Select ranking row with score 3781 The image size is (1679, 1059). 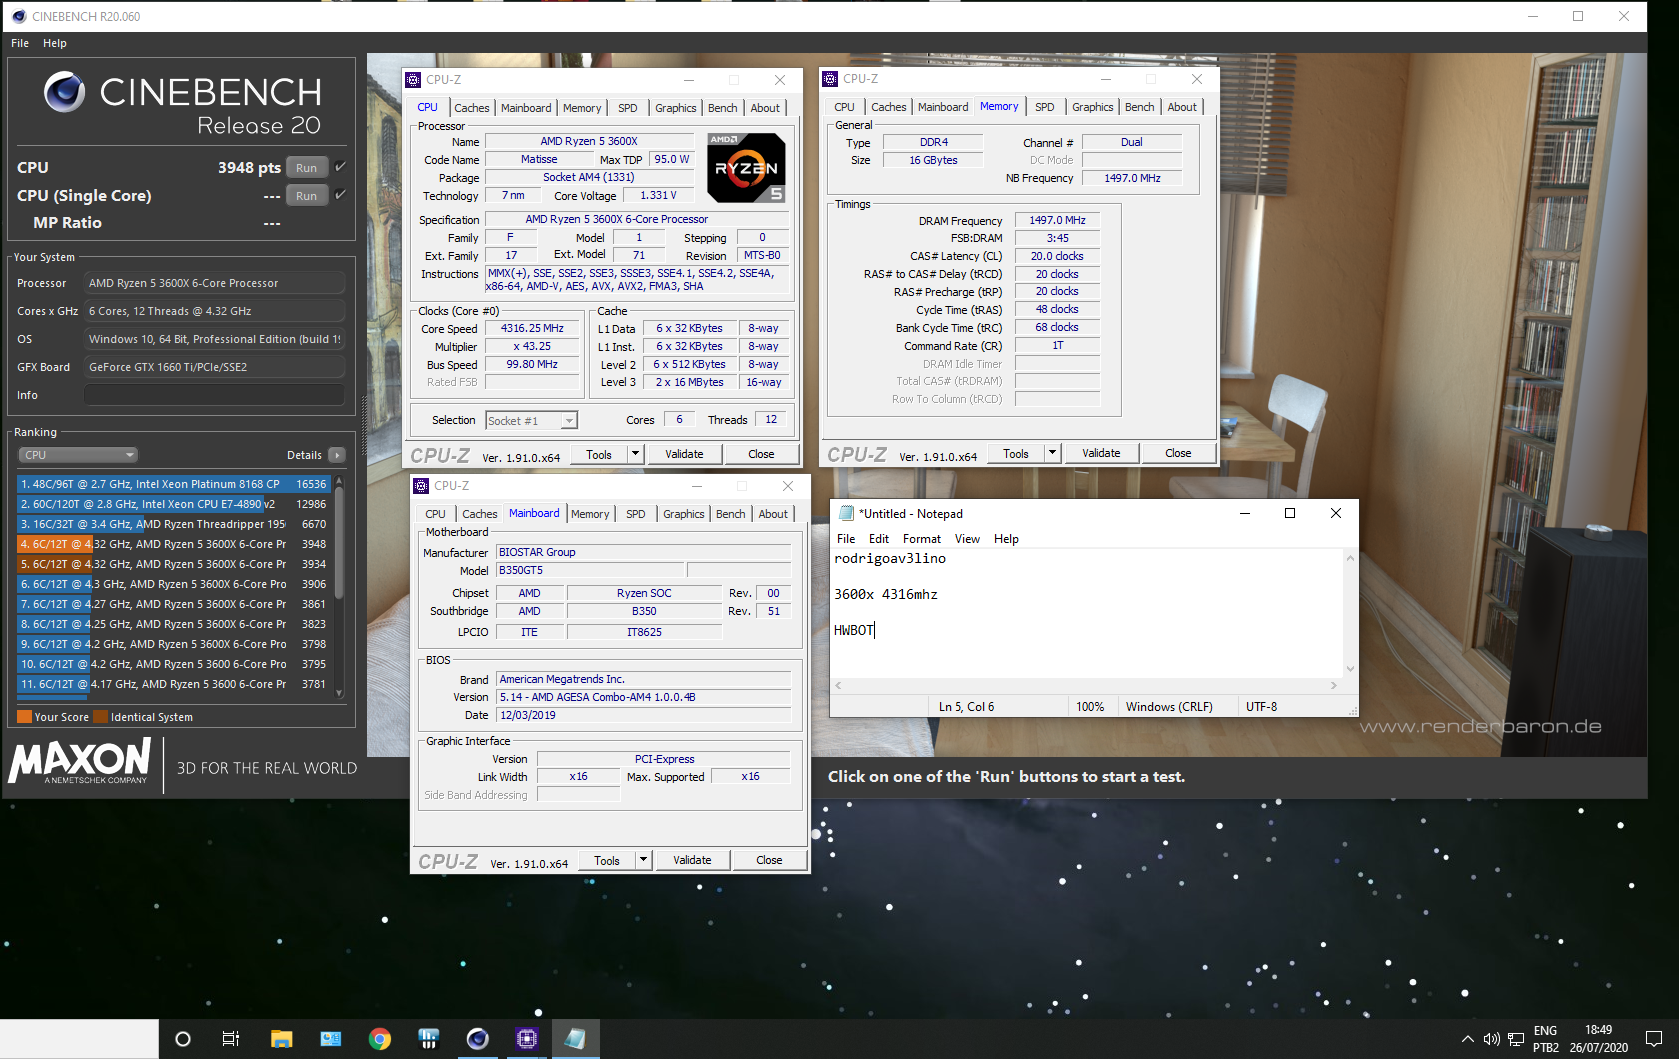tap(174, 684)
